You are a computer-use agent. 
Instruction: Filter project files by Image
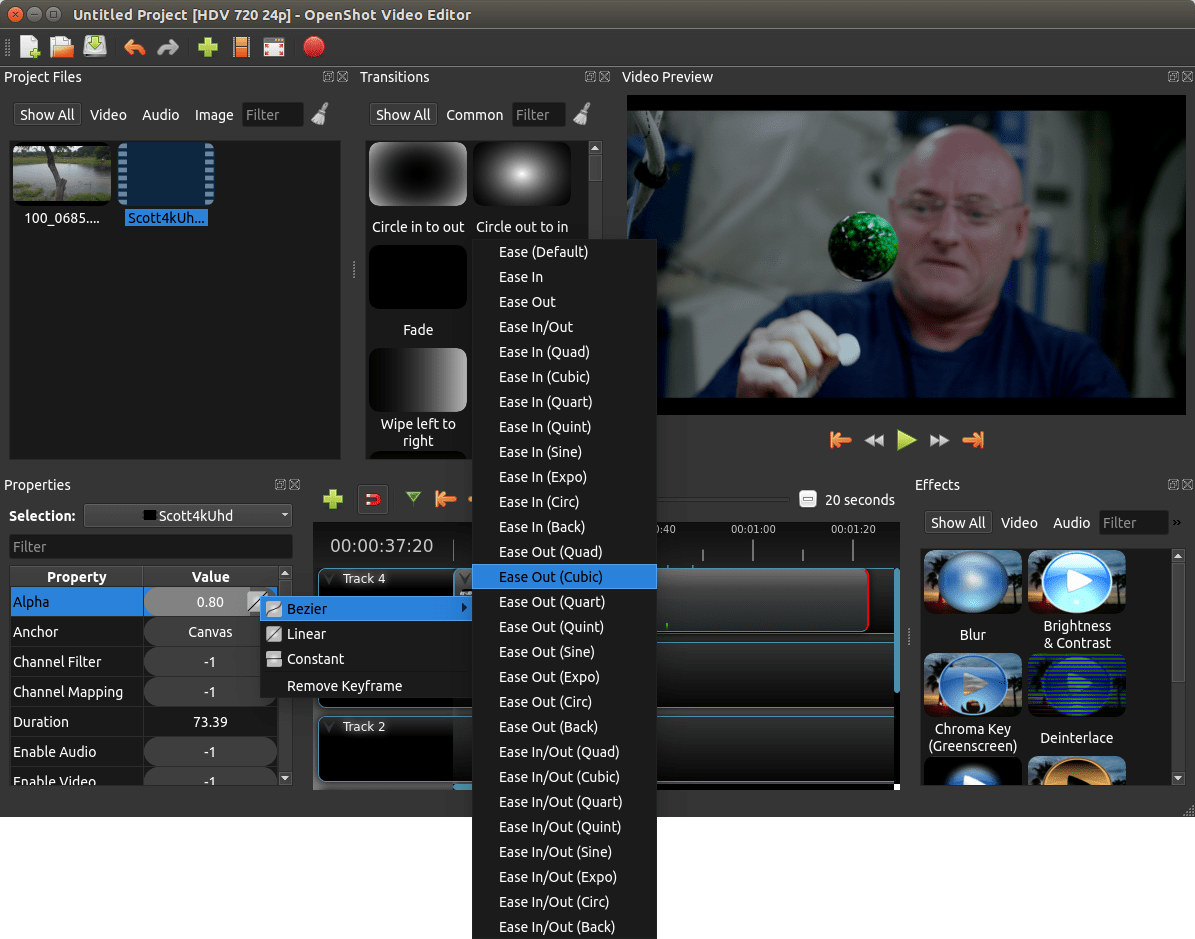[x=213, y=115]
